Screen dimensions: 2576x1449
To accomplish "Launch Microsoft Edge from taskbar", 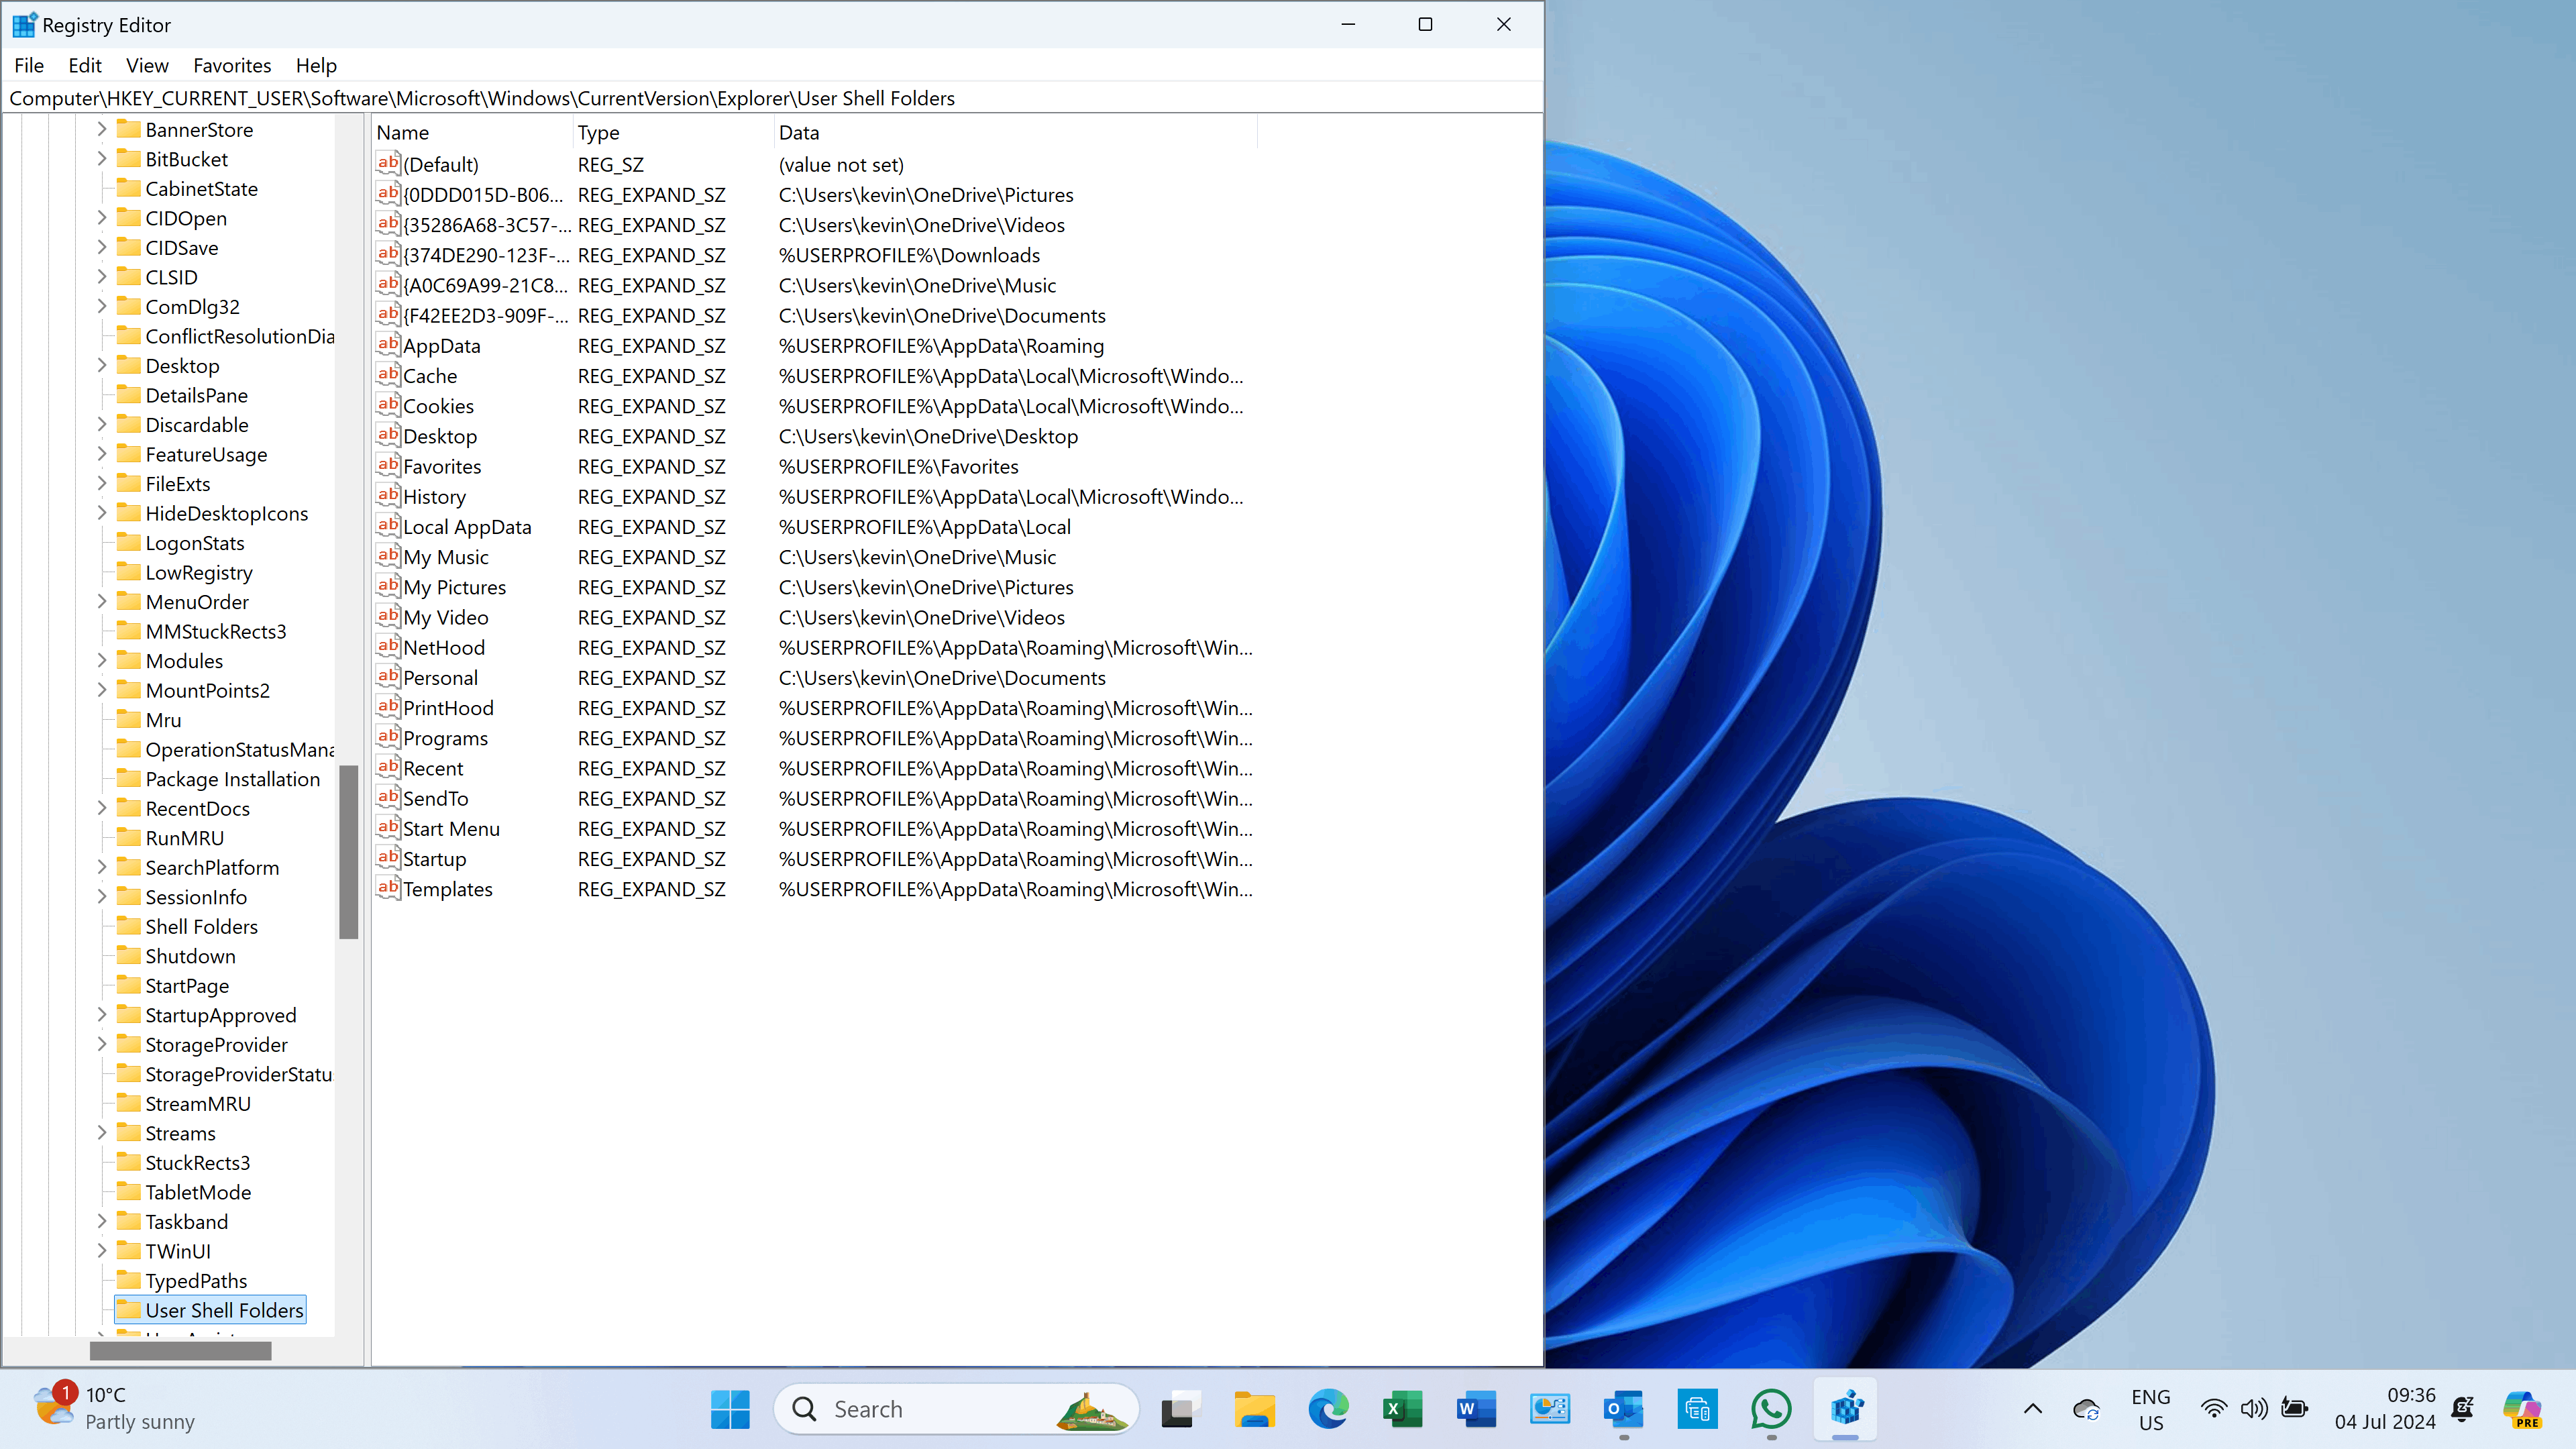I will coord(1328,1409).
